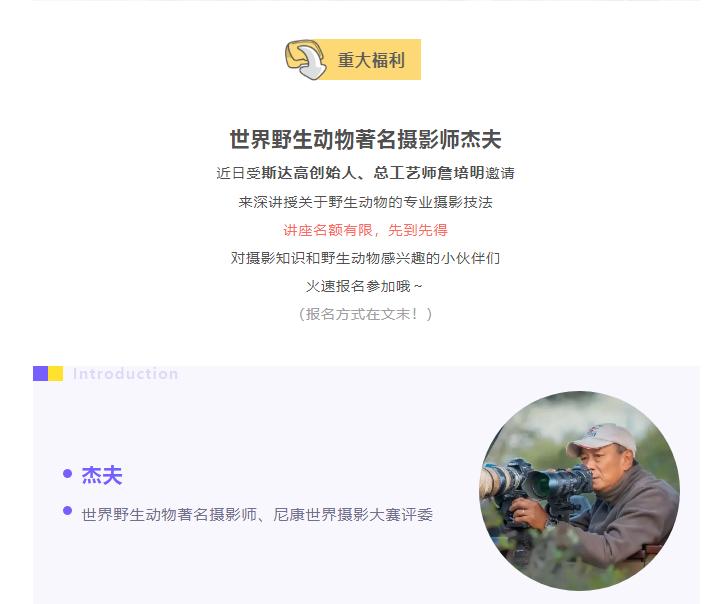Click bullet dot before 世界野生动物著名摄影师
This screenshot has width=716, height=604.
[x=67, y=510]
